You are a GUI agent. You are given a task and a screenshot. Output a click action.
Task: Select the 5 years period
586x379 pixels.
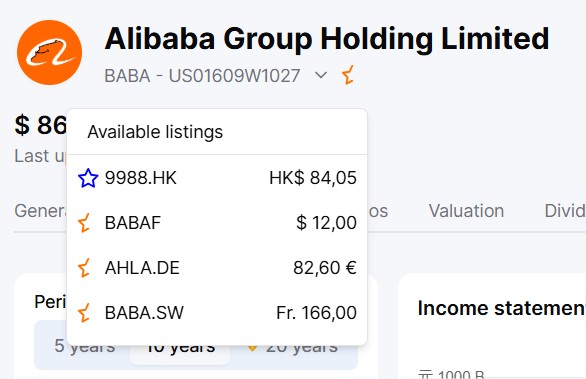pyautogui.click(x=84, y=346)
